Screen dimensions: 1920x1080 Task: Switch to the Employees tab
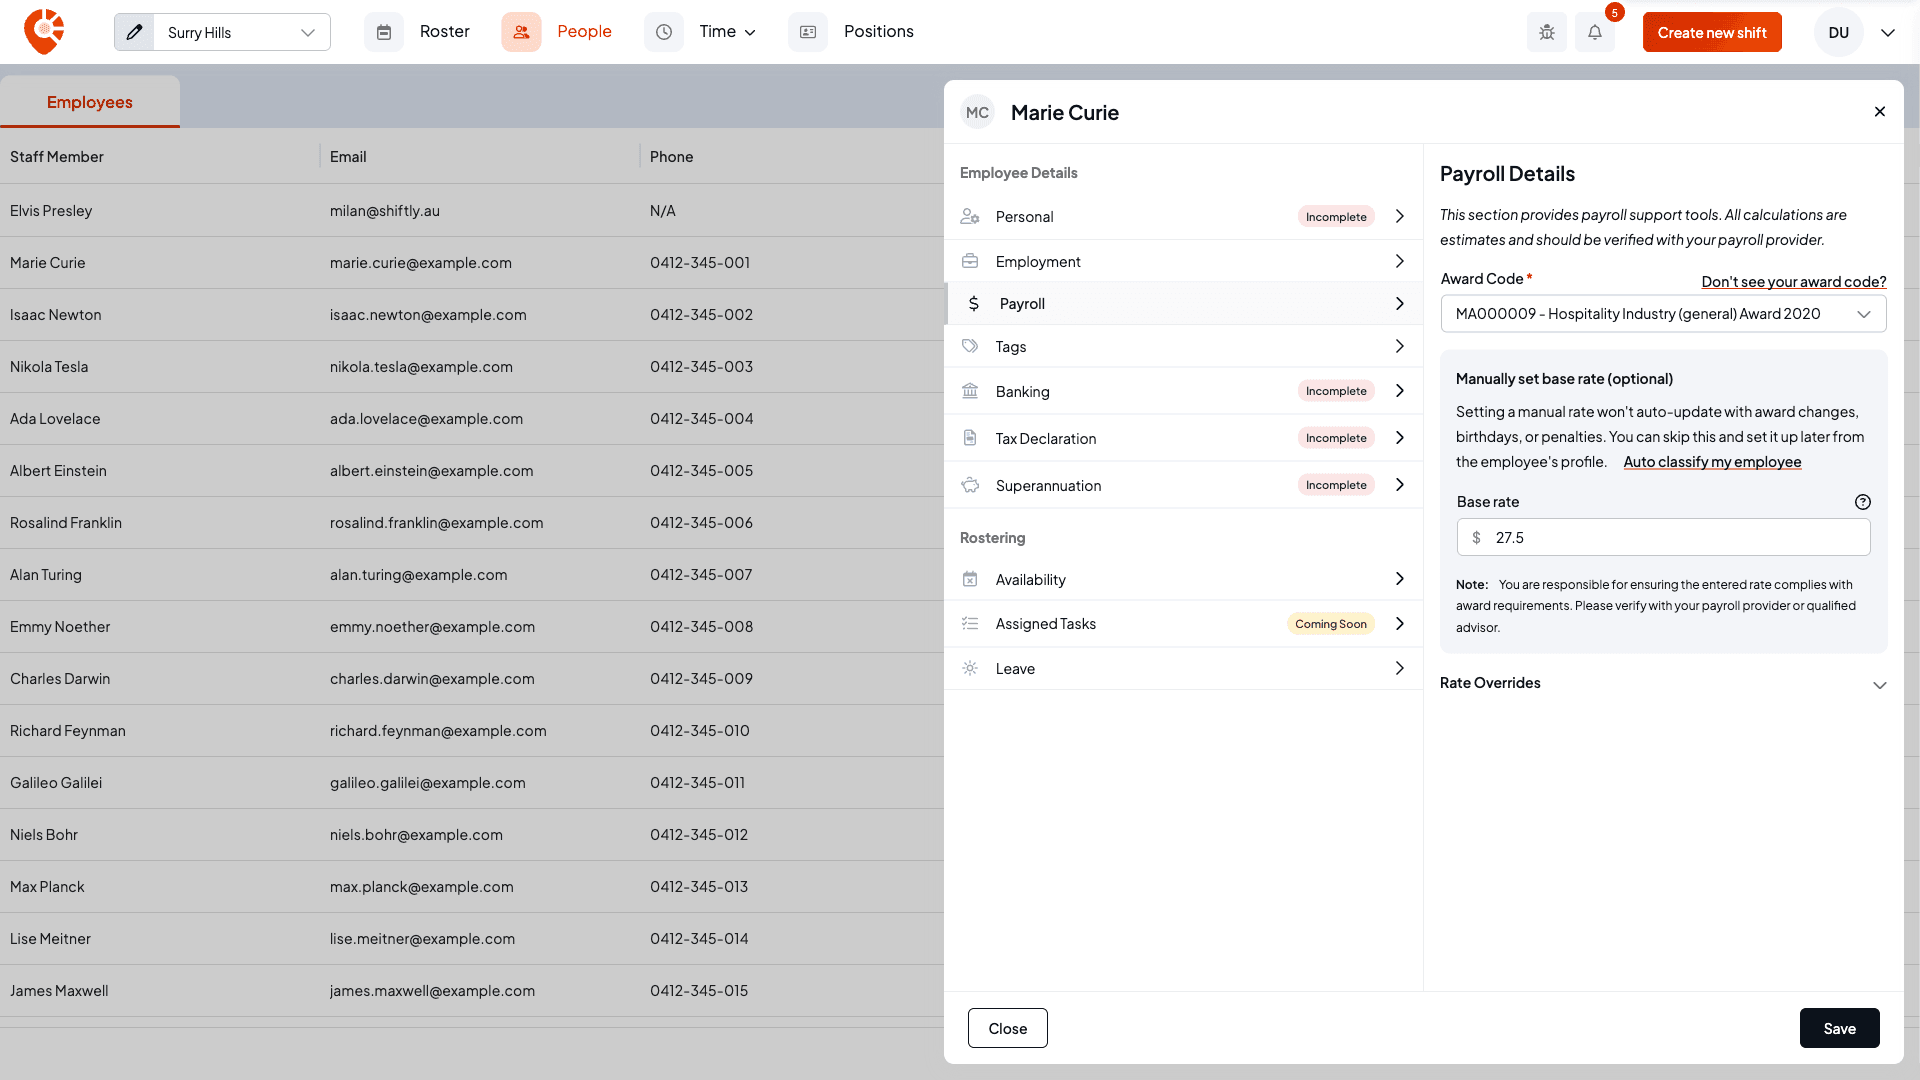click(x=90, y=102)
